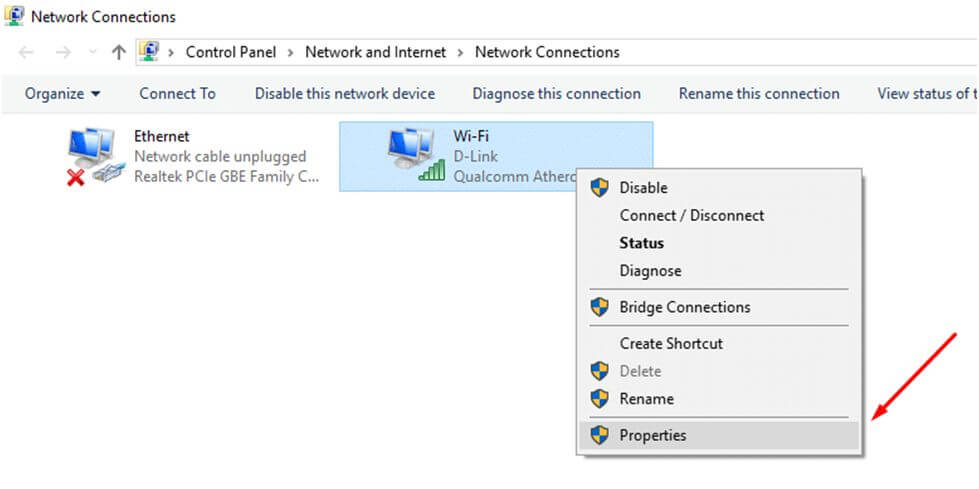Screen dimensions: 979x489
Task: Click the Forward arrow navigation button
Action: tap(63, 53)
